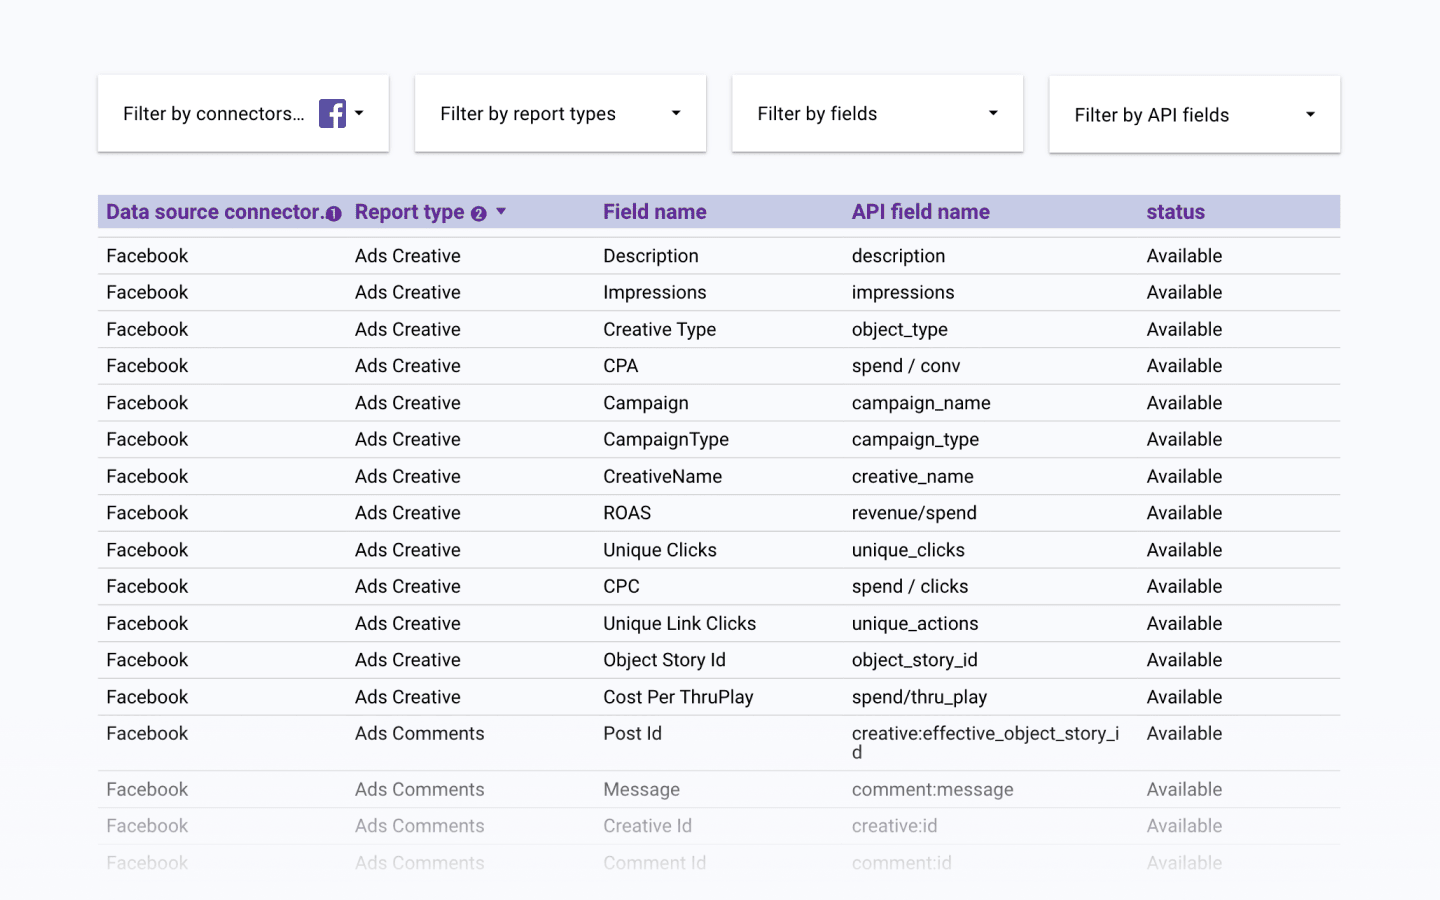Sort table by the Field name column header
Screen dimensions: 1440x900
654,211
